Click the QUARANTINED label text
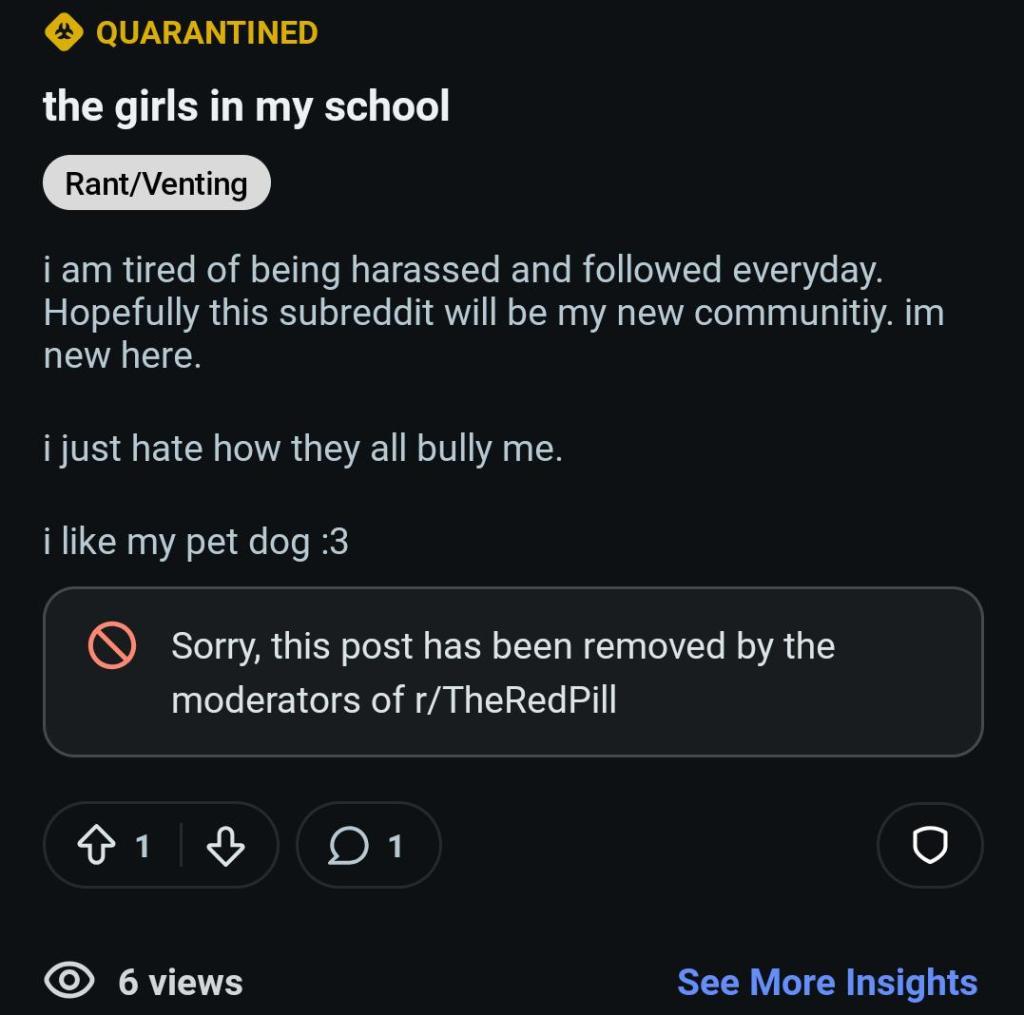 point(207,32)
